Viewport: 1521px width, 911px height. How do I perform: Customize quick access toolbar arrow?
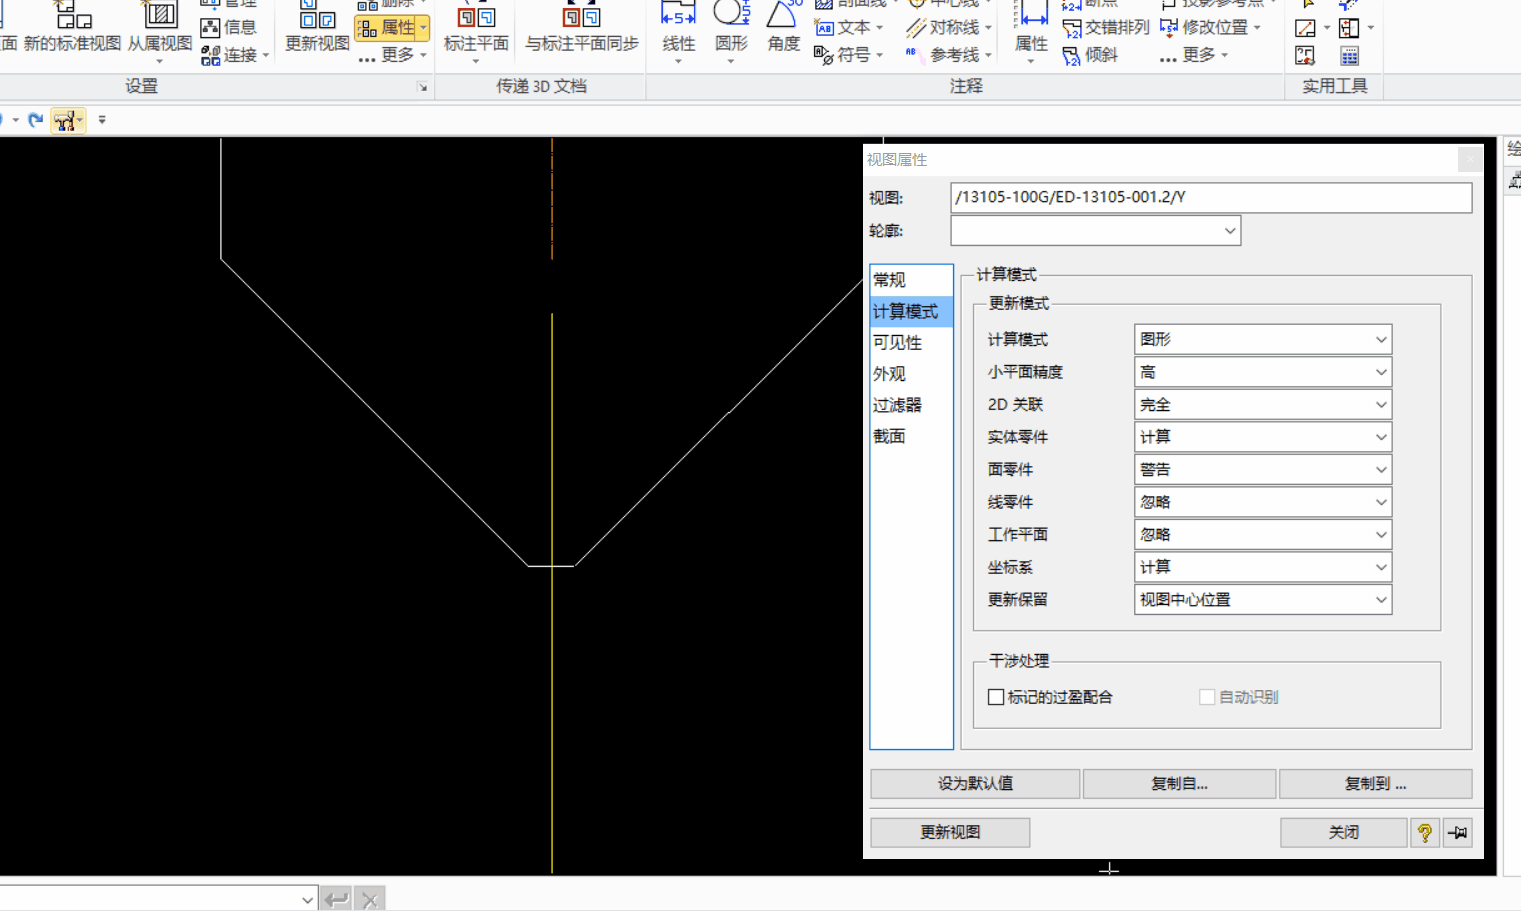click(x=102, y=120)
